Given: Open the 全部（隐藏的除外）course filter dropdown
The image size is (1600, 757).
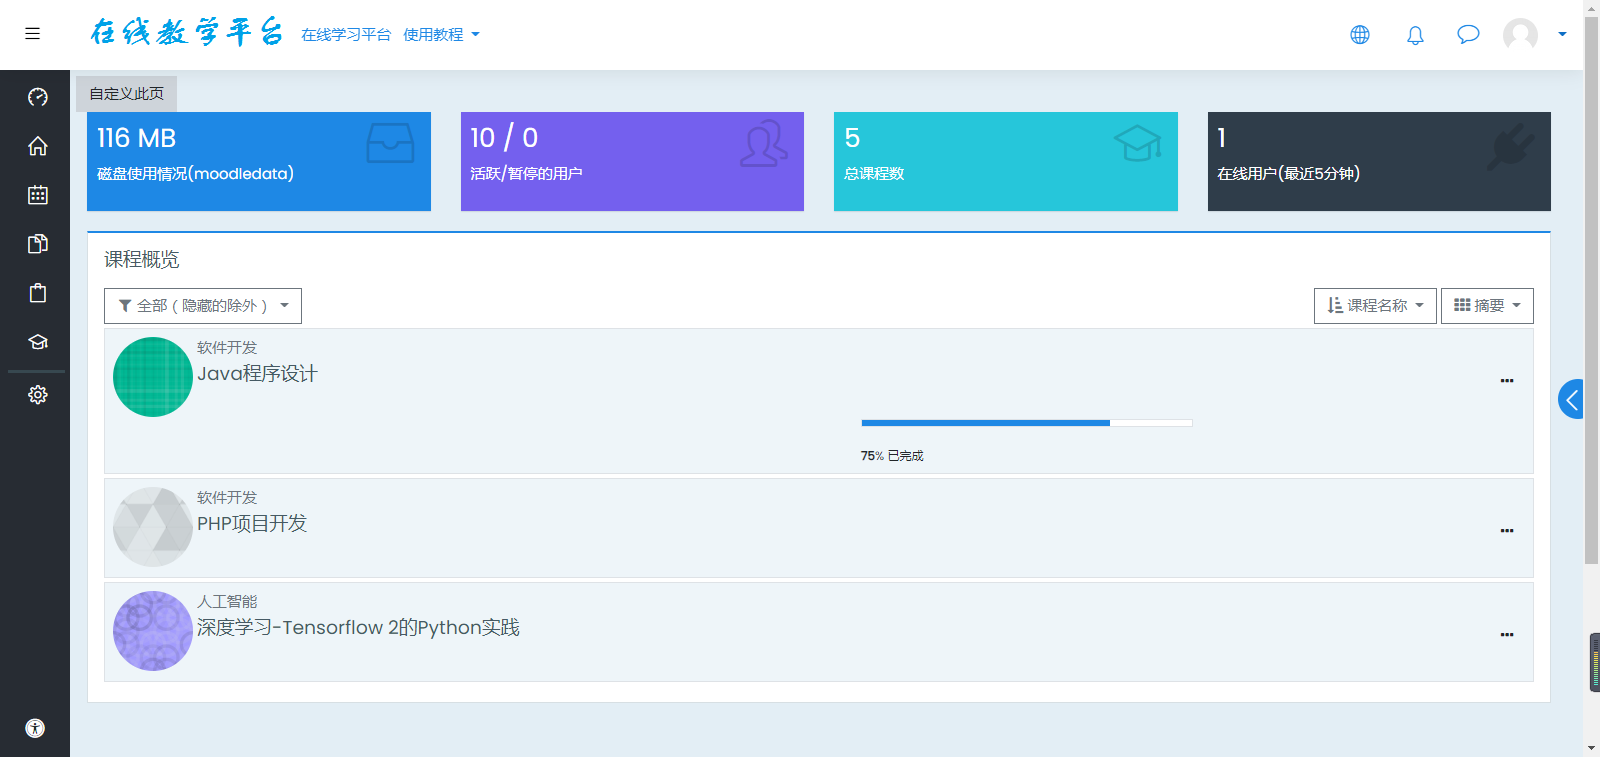Looking at the screenshot, I should pyautogui.click(x=203, y=306).
